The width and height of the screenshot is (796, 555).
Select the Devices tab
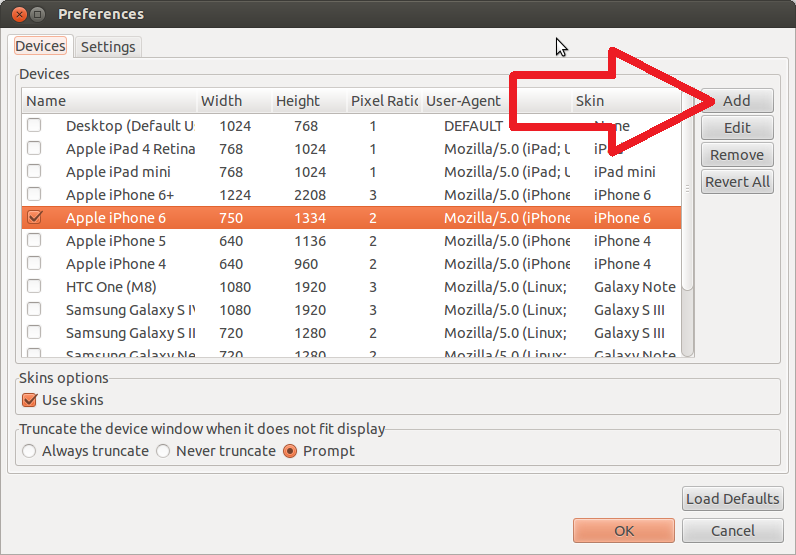pyautogui.click(x=40, y=46)
